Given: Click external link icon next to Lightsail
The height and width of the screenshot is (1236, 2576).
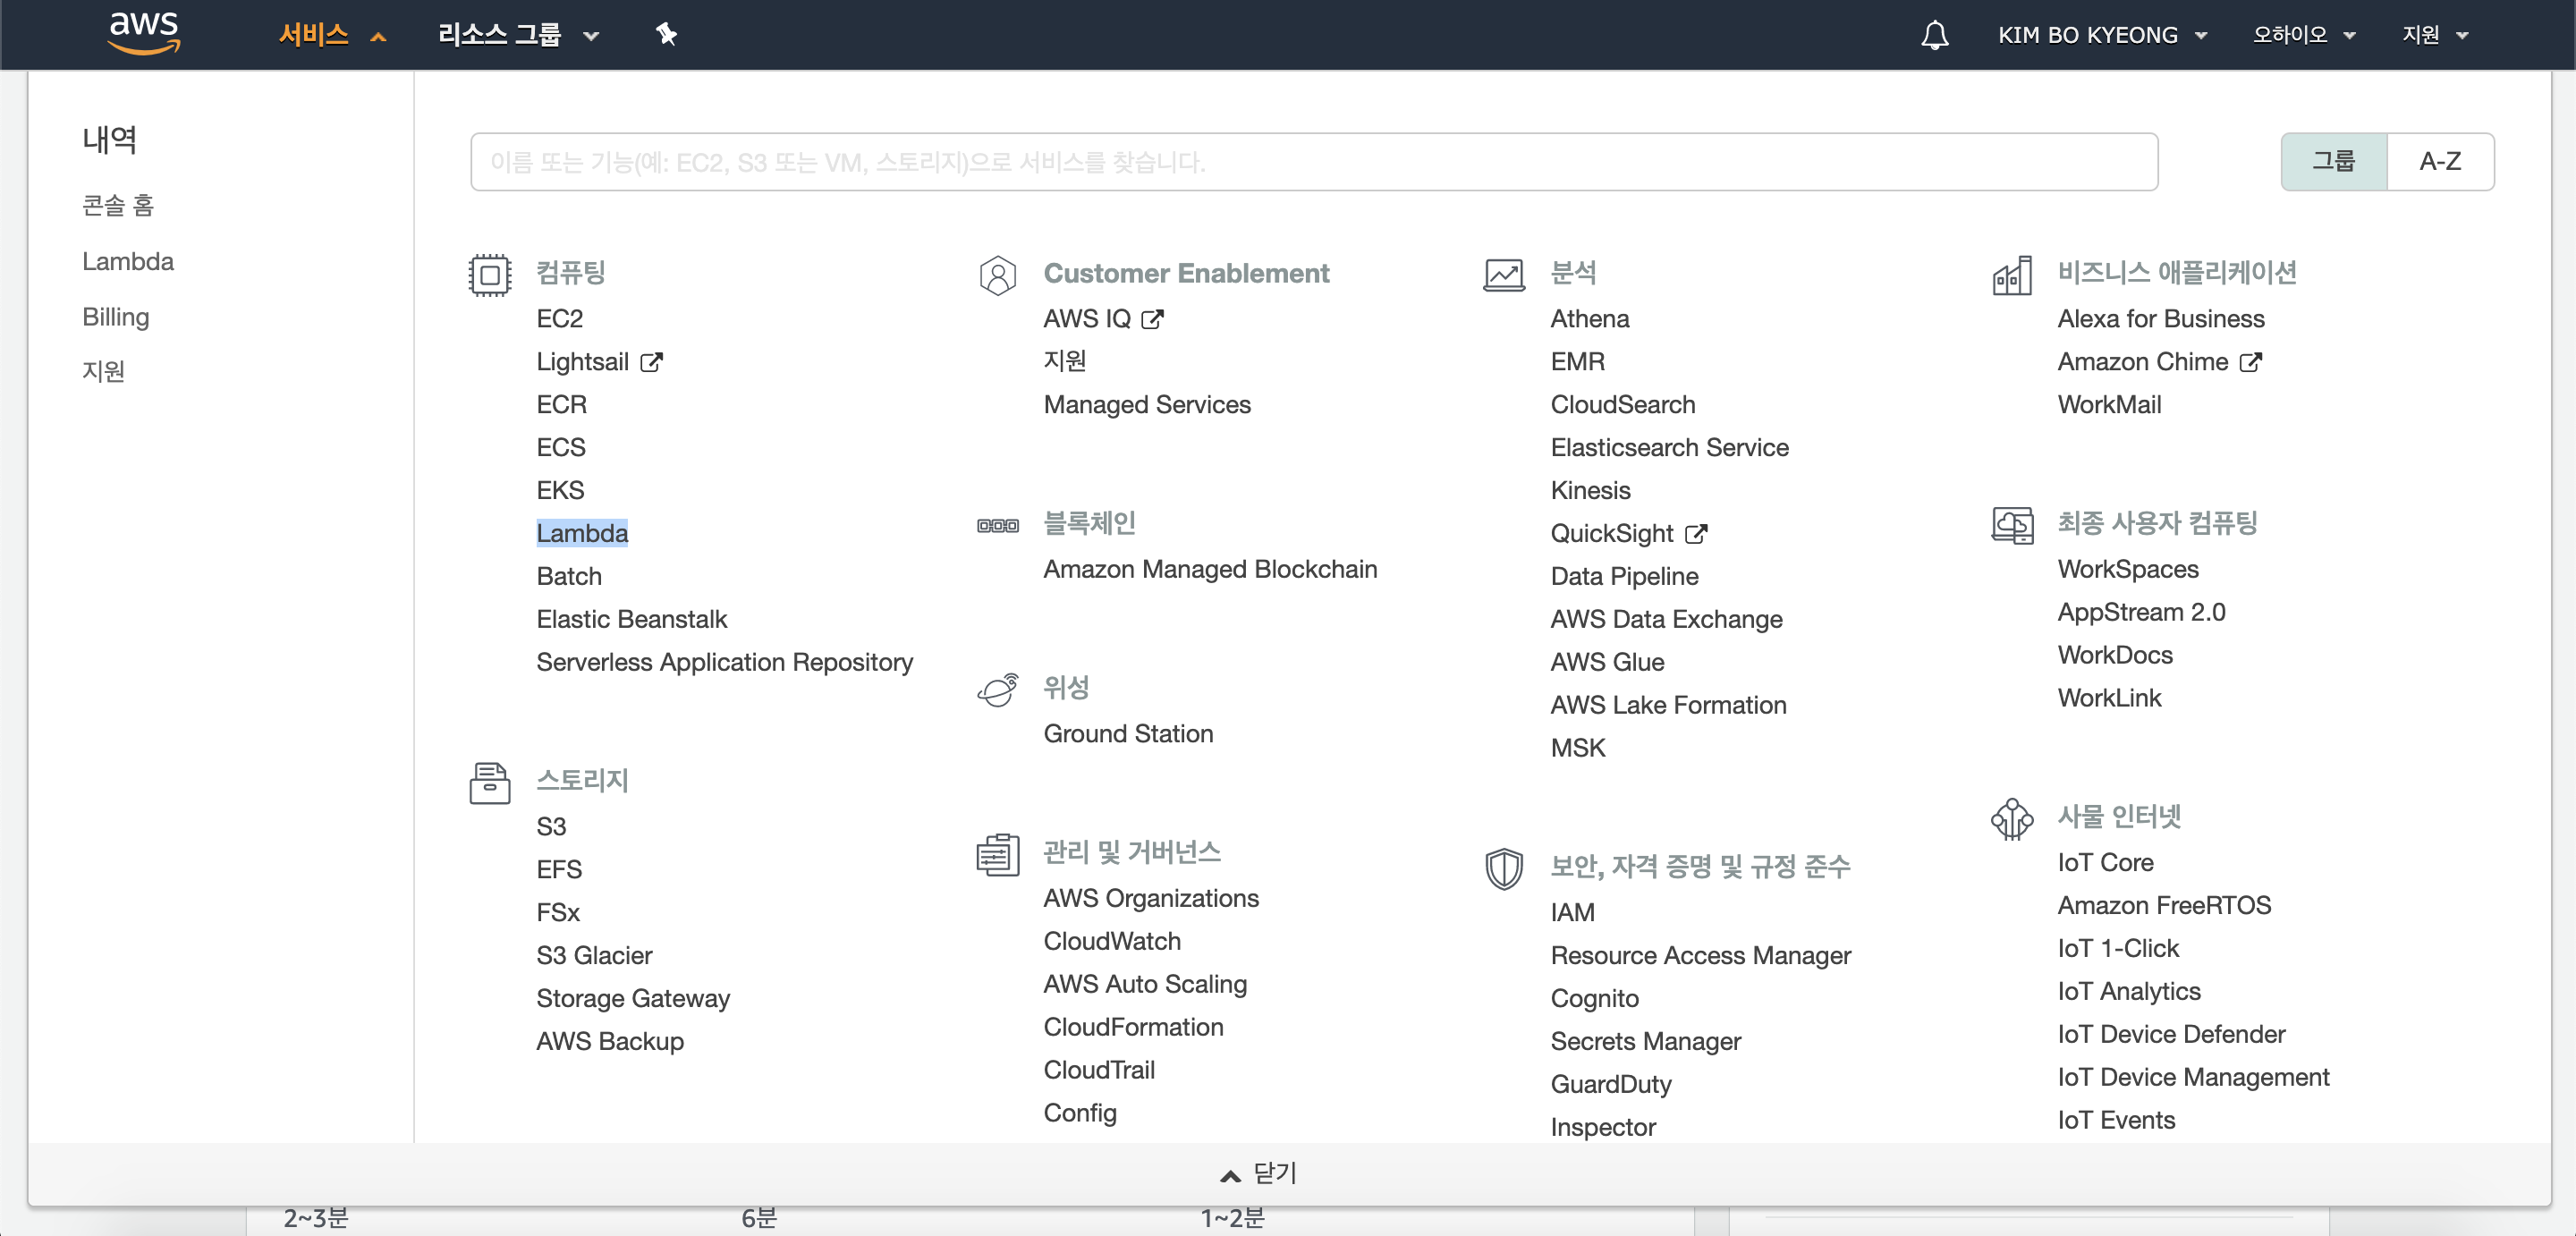Looking at the screenshot, I should 651,362.
